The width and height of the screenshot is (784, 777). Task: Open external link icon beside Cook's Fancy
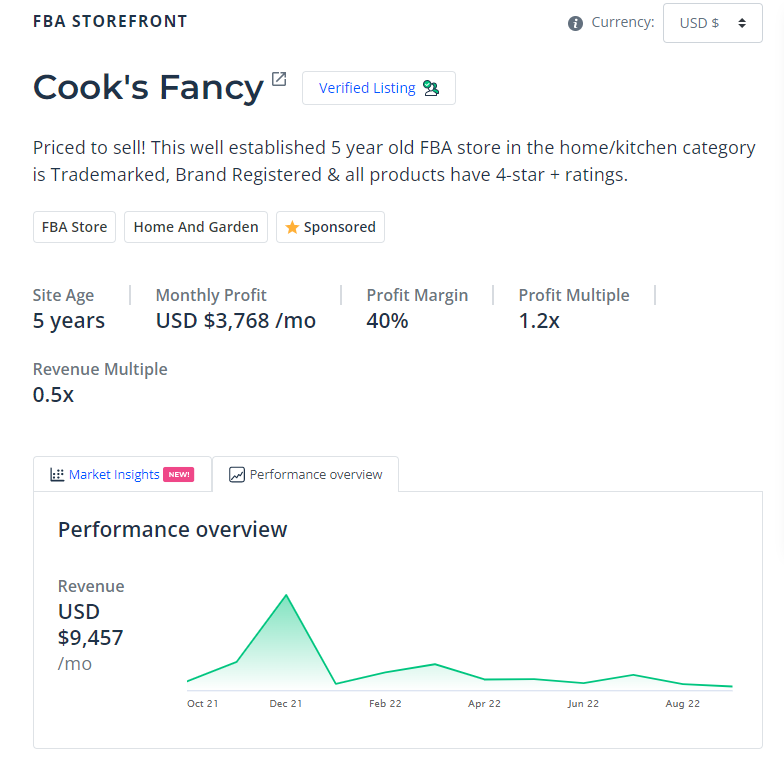[279, 79]
